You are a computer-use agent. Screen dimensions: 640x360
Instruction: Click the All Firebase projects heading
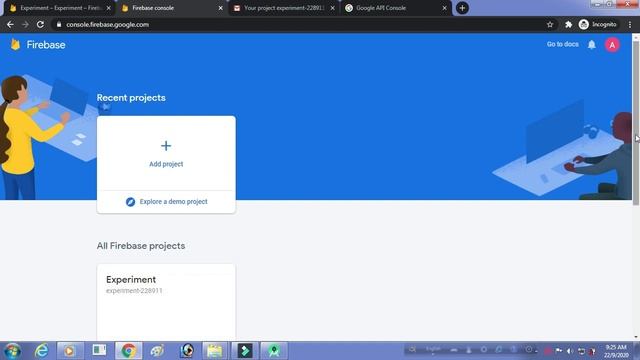141,246
